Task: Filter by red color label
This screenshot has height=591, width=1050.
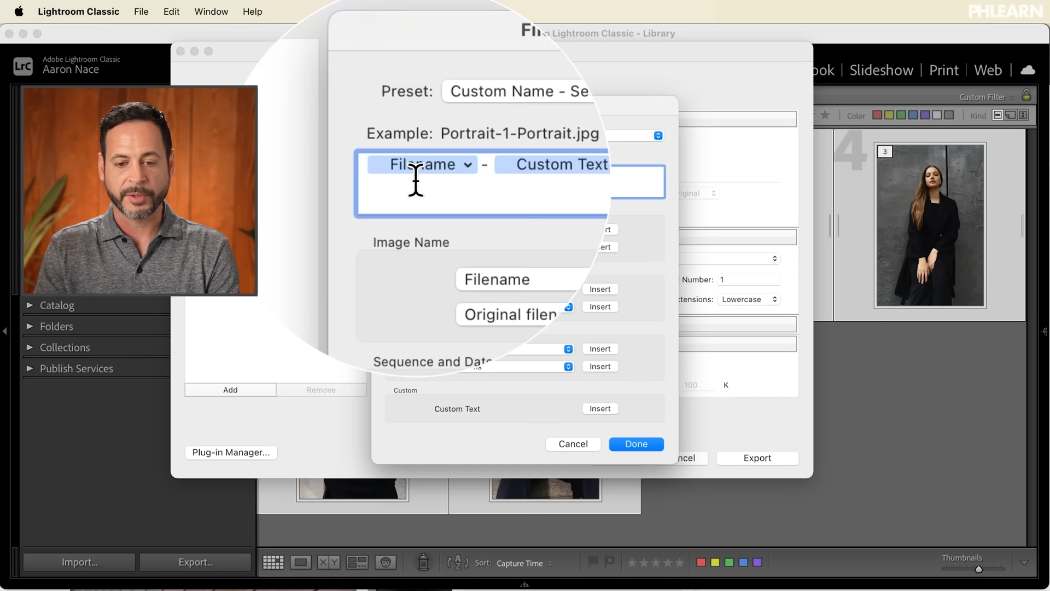Action: 877,115
